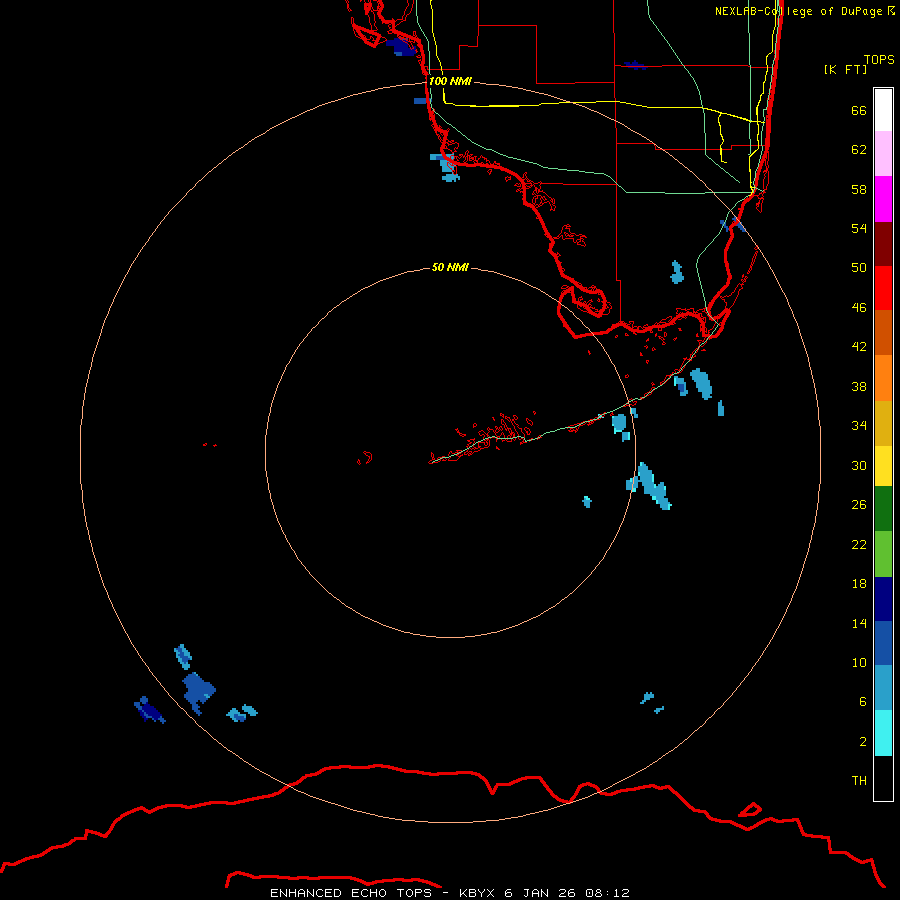Select the light green legend swatch
This screenshot has width=900, height=900.
point(883,554)
